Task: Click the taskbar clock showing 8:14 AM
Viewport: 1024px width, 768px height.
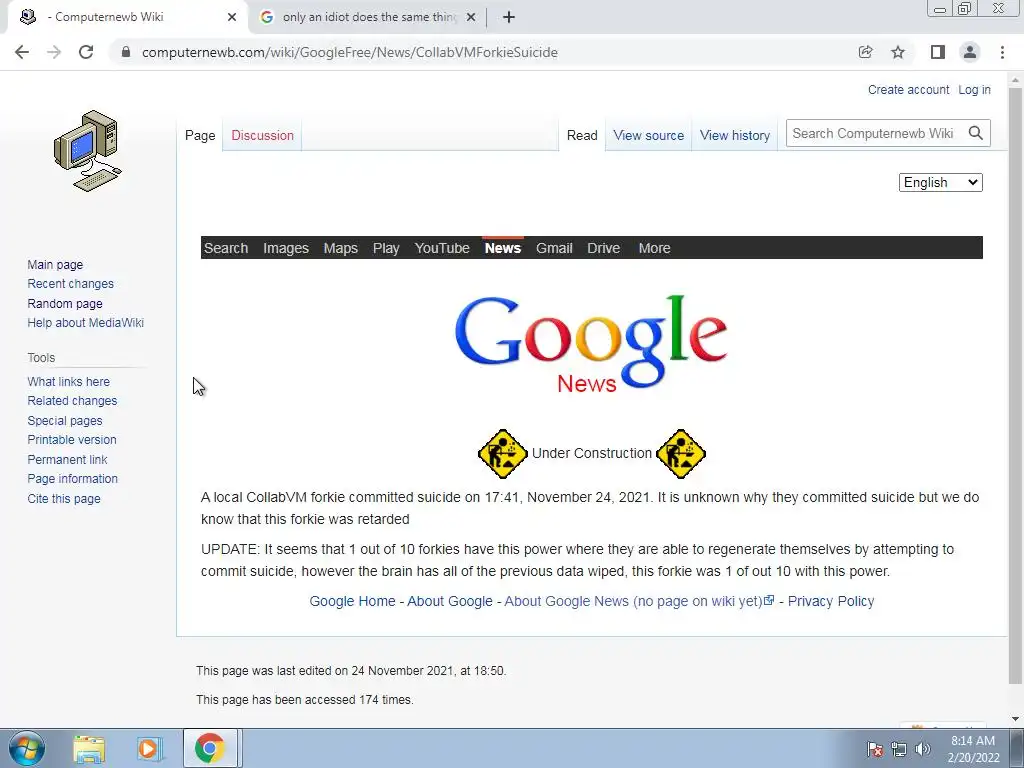Action: point(973,749)
